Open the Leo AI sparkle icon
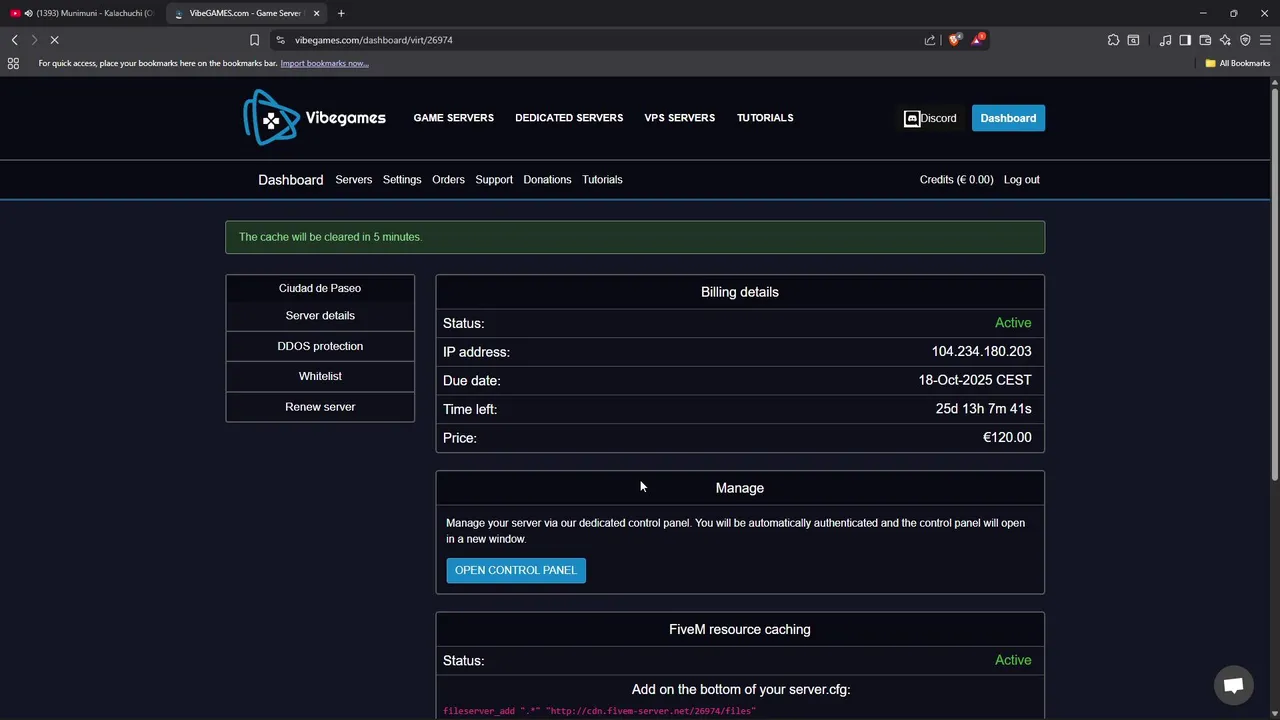The image size is (1280, 720). tap(1225, 40)
